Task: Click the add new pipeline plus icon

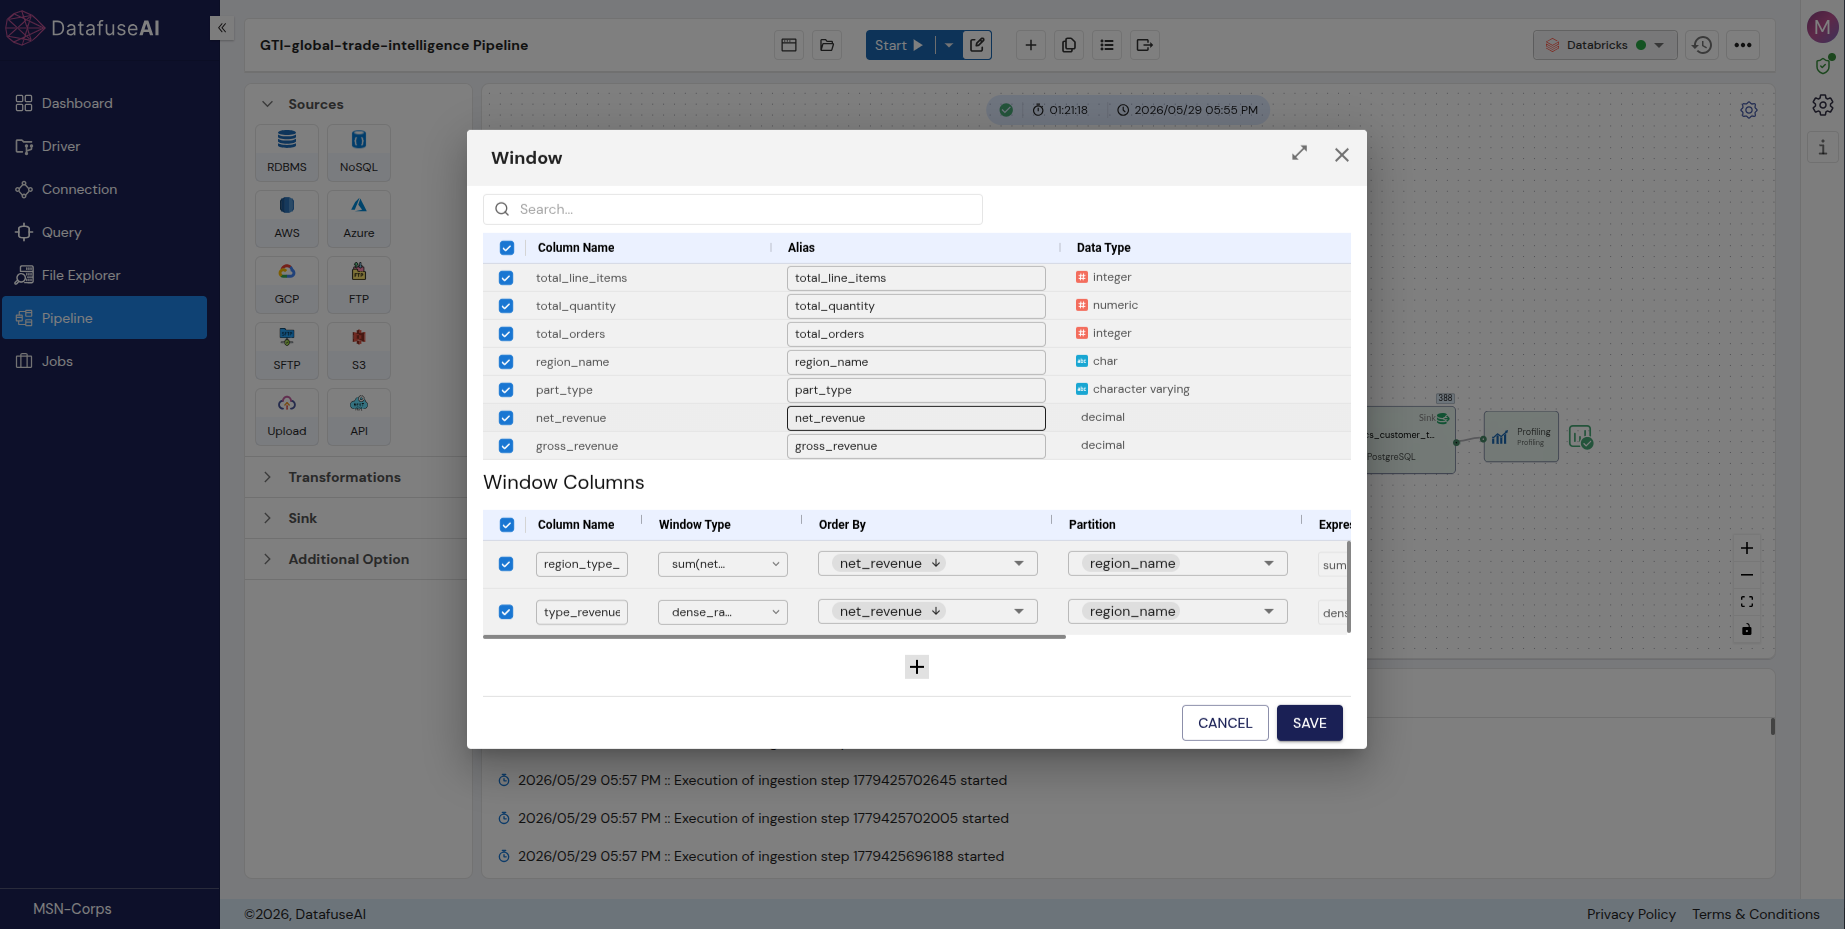Action: tap(1031, 45)
